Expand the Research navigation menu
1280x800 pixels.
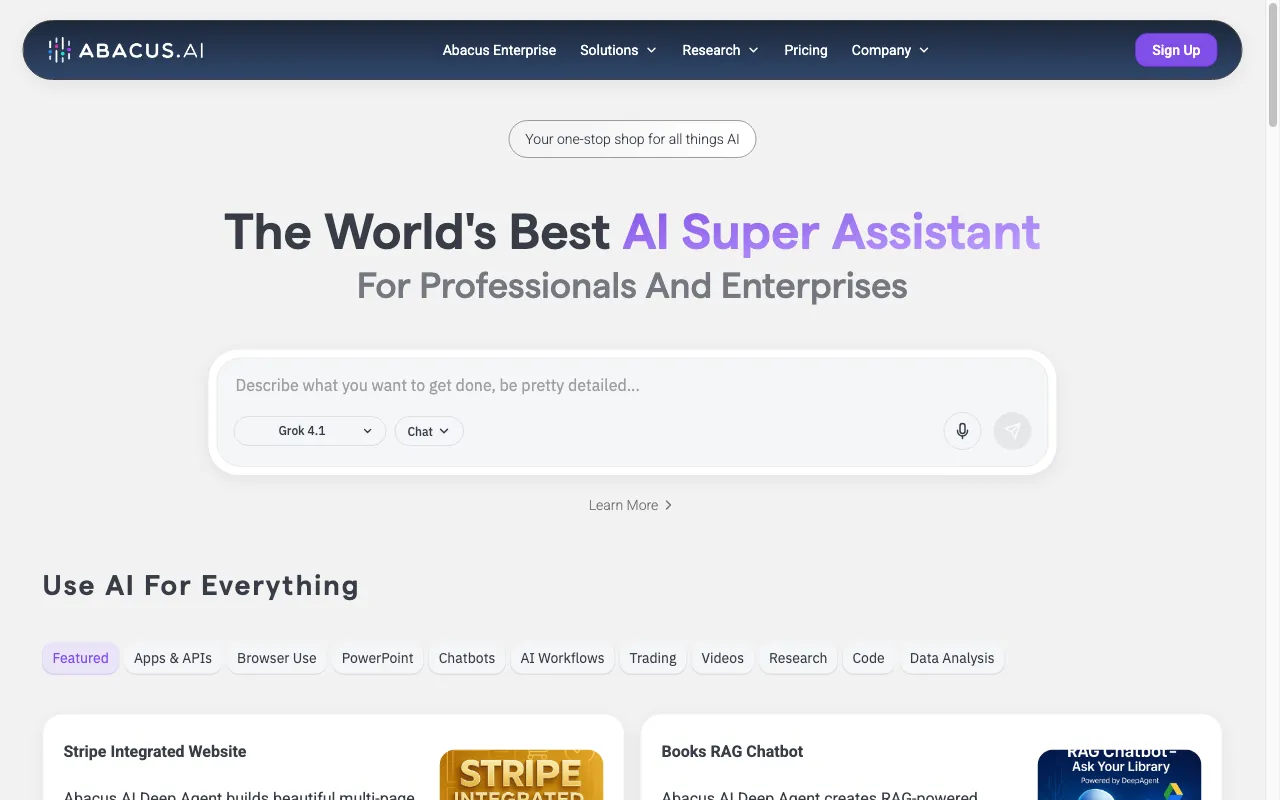tap(720, 50)
